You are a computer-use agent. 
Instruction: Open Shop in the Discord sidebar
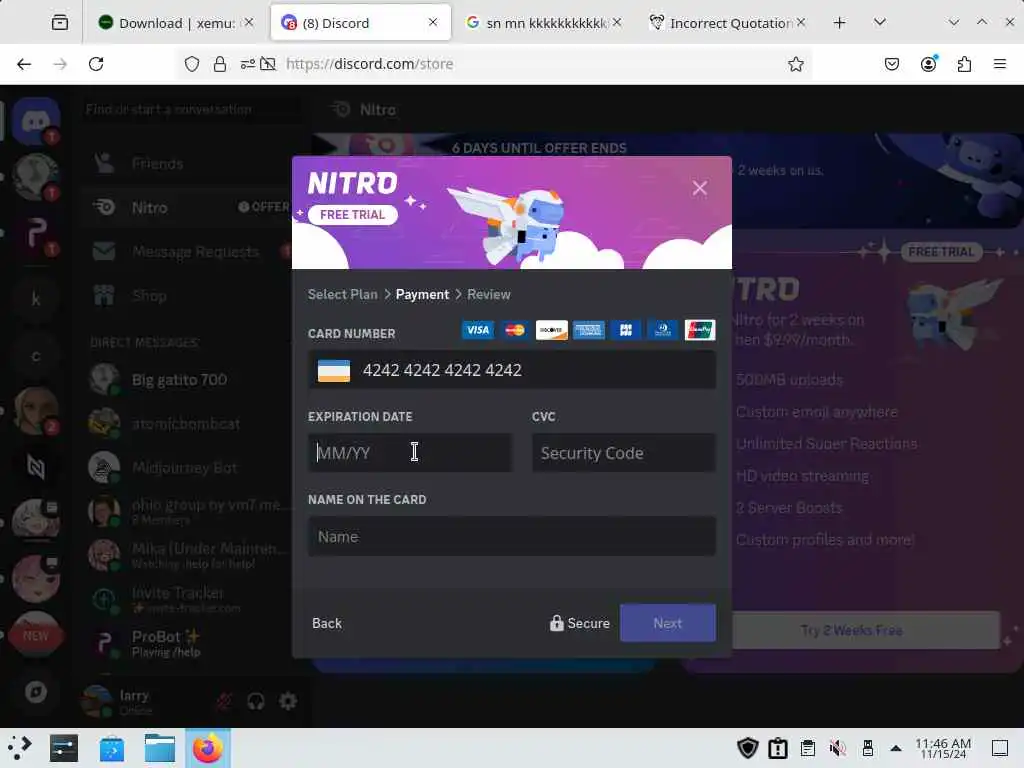(x=189, y=296)
